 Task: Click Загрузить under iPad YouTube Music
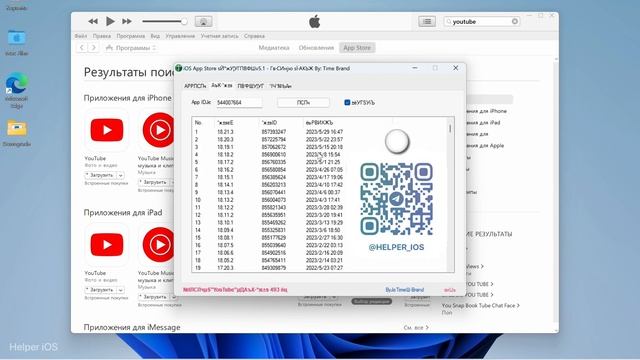153,297
